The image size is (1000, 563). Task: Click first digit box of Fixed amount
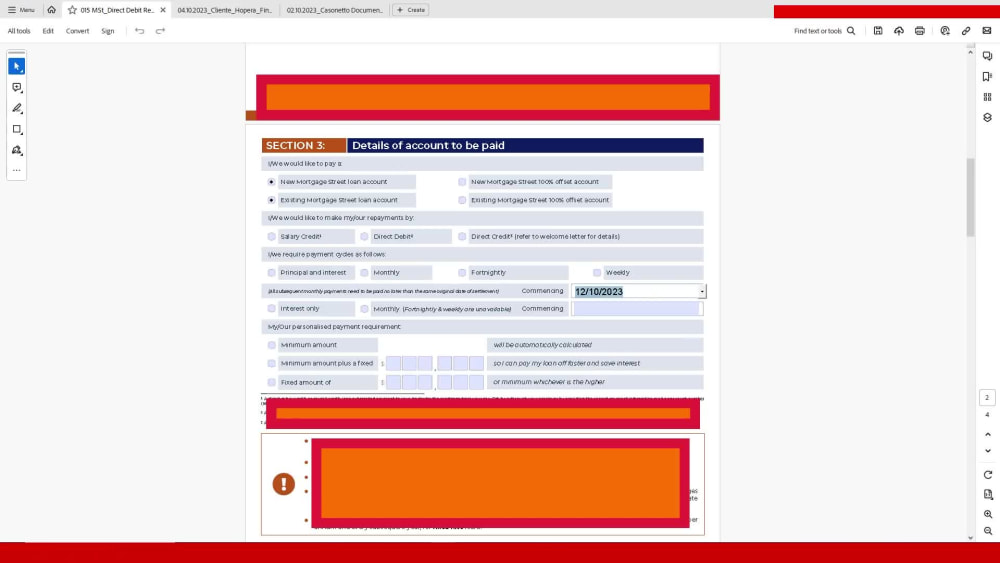coord(393,382)
